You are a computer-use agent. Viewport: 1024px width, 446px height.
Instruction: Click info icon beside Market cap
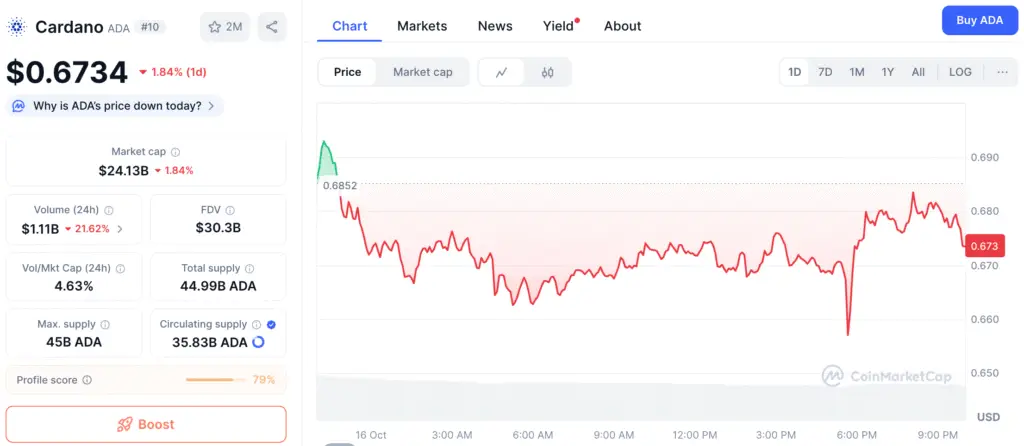[x=175, y=152]
